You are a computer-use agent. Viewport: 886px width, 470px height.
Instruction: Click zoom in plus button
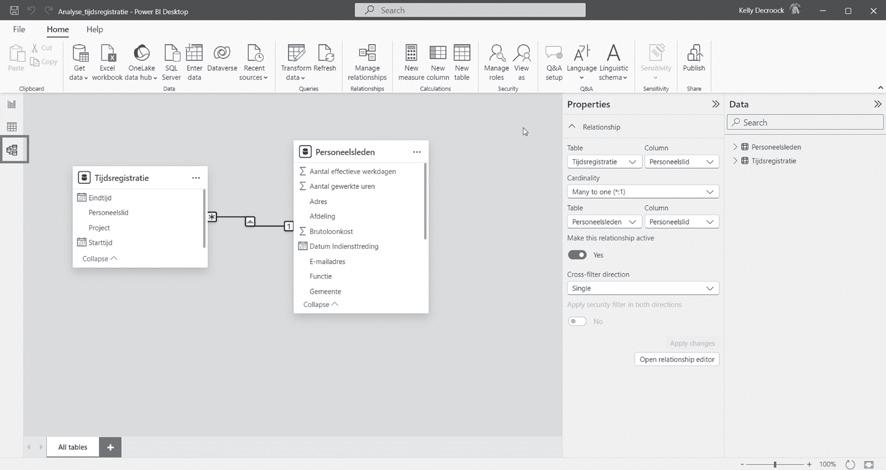click(x=809, y=464)
